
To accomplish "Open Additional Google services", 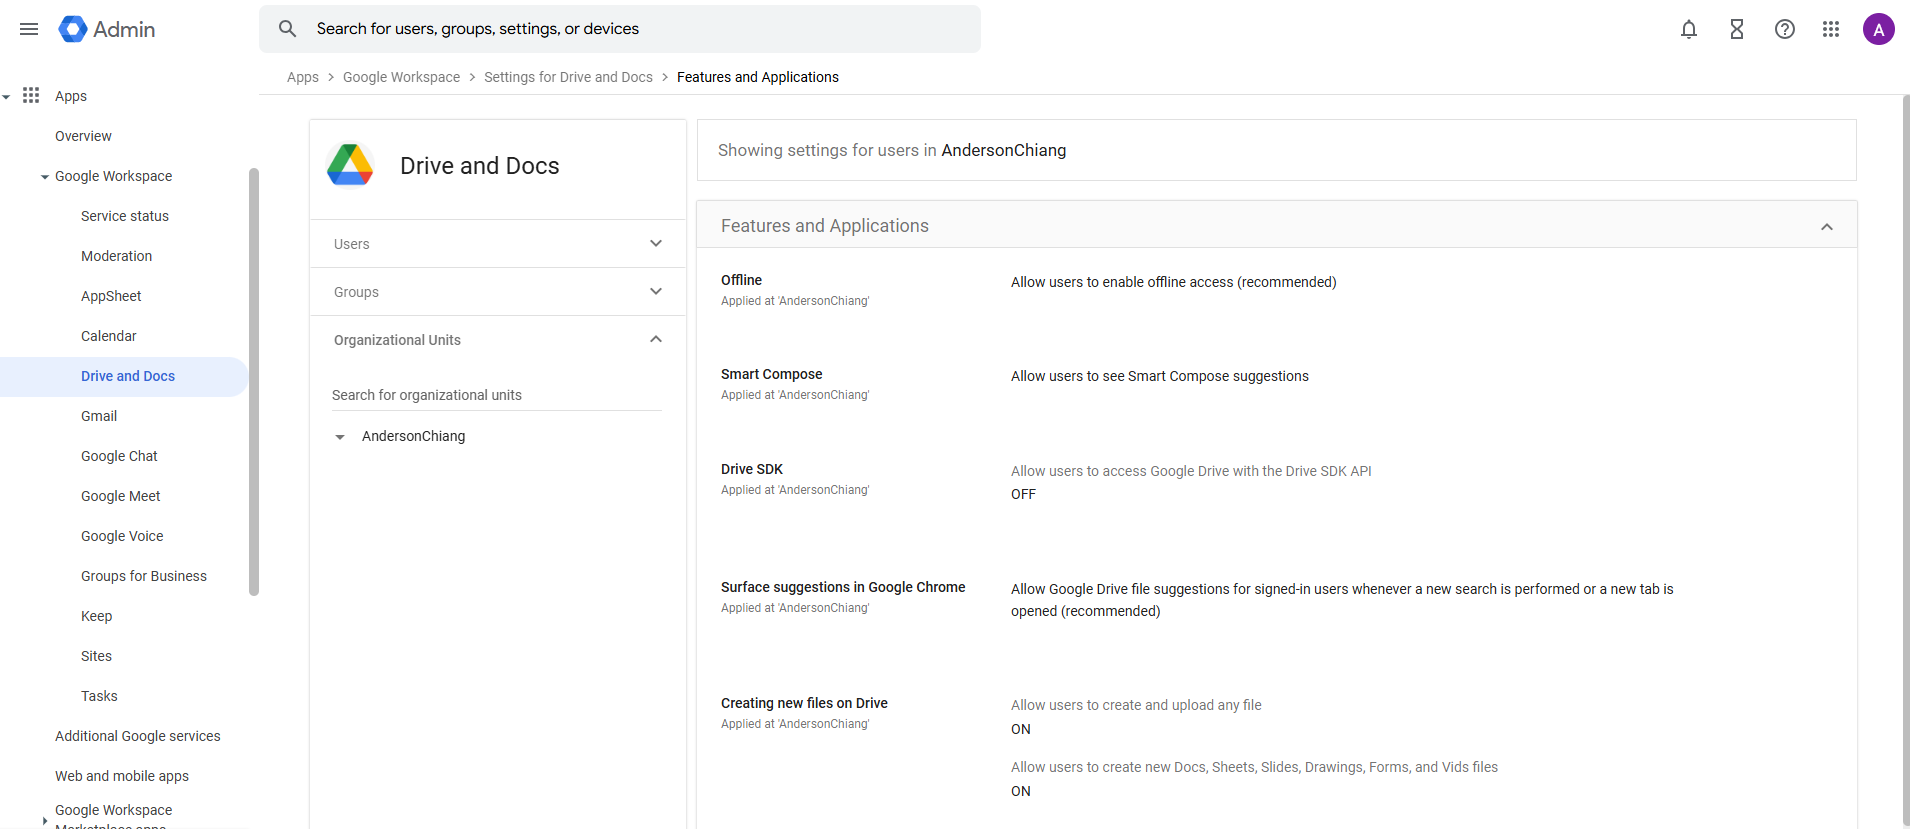I will point(138,736).
